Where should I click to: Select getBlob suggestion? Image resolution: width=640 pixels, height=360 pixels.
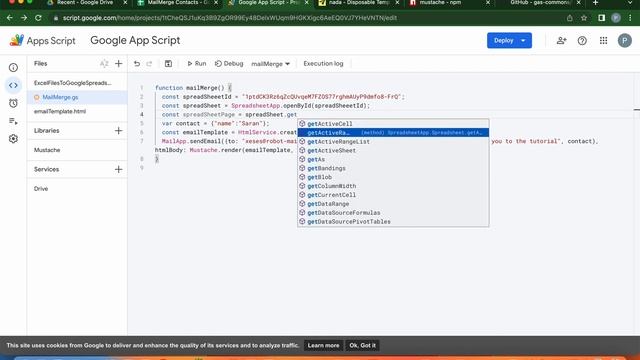[x=393, y=177]
